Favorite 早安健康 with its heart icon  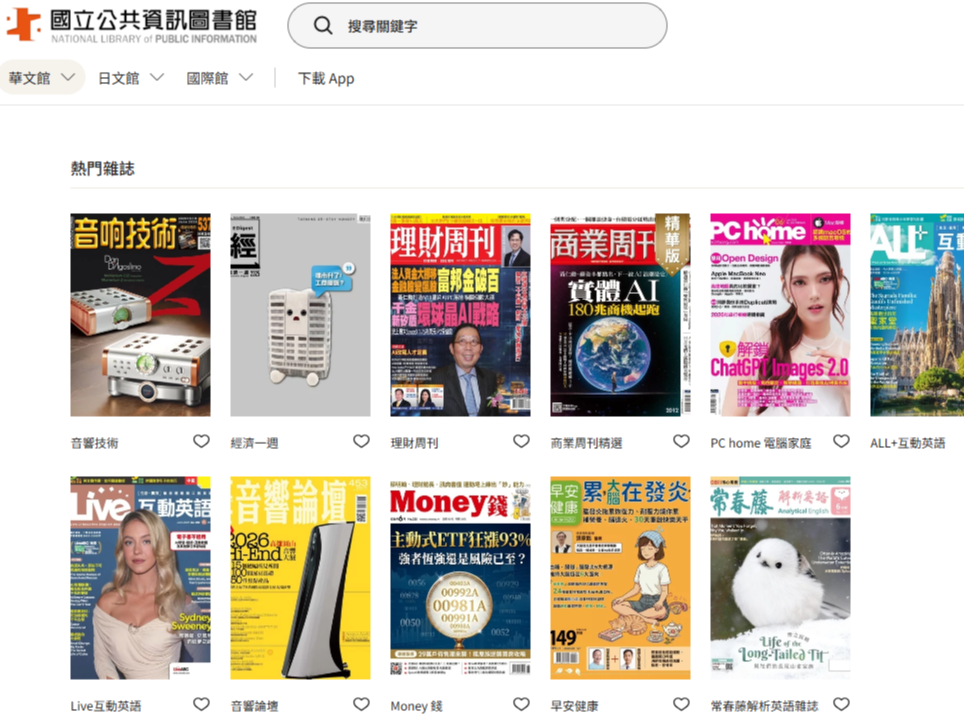pyautogui.click(x=681, y=705)
